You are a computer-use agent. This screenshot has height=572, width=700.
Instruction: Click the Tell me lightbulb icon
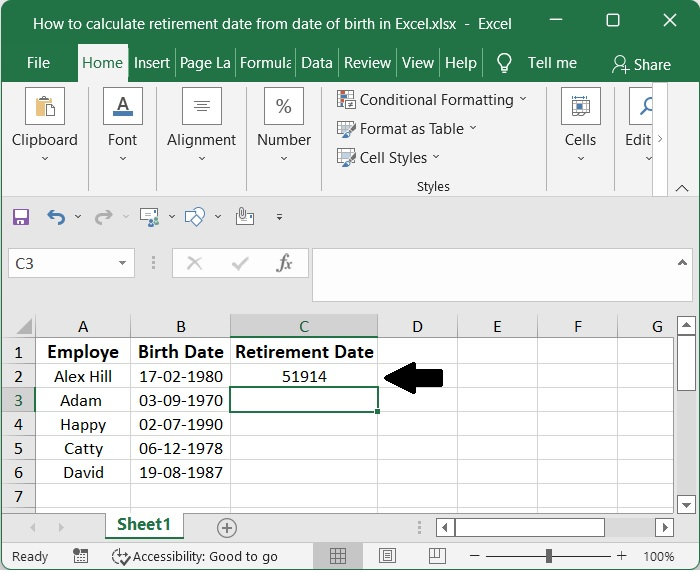[504, 63]
